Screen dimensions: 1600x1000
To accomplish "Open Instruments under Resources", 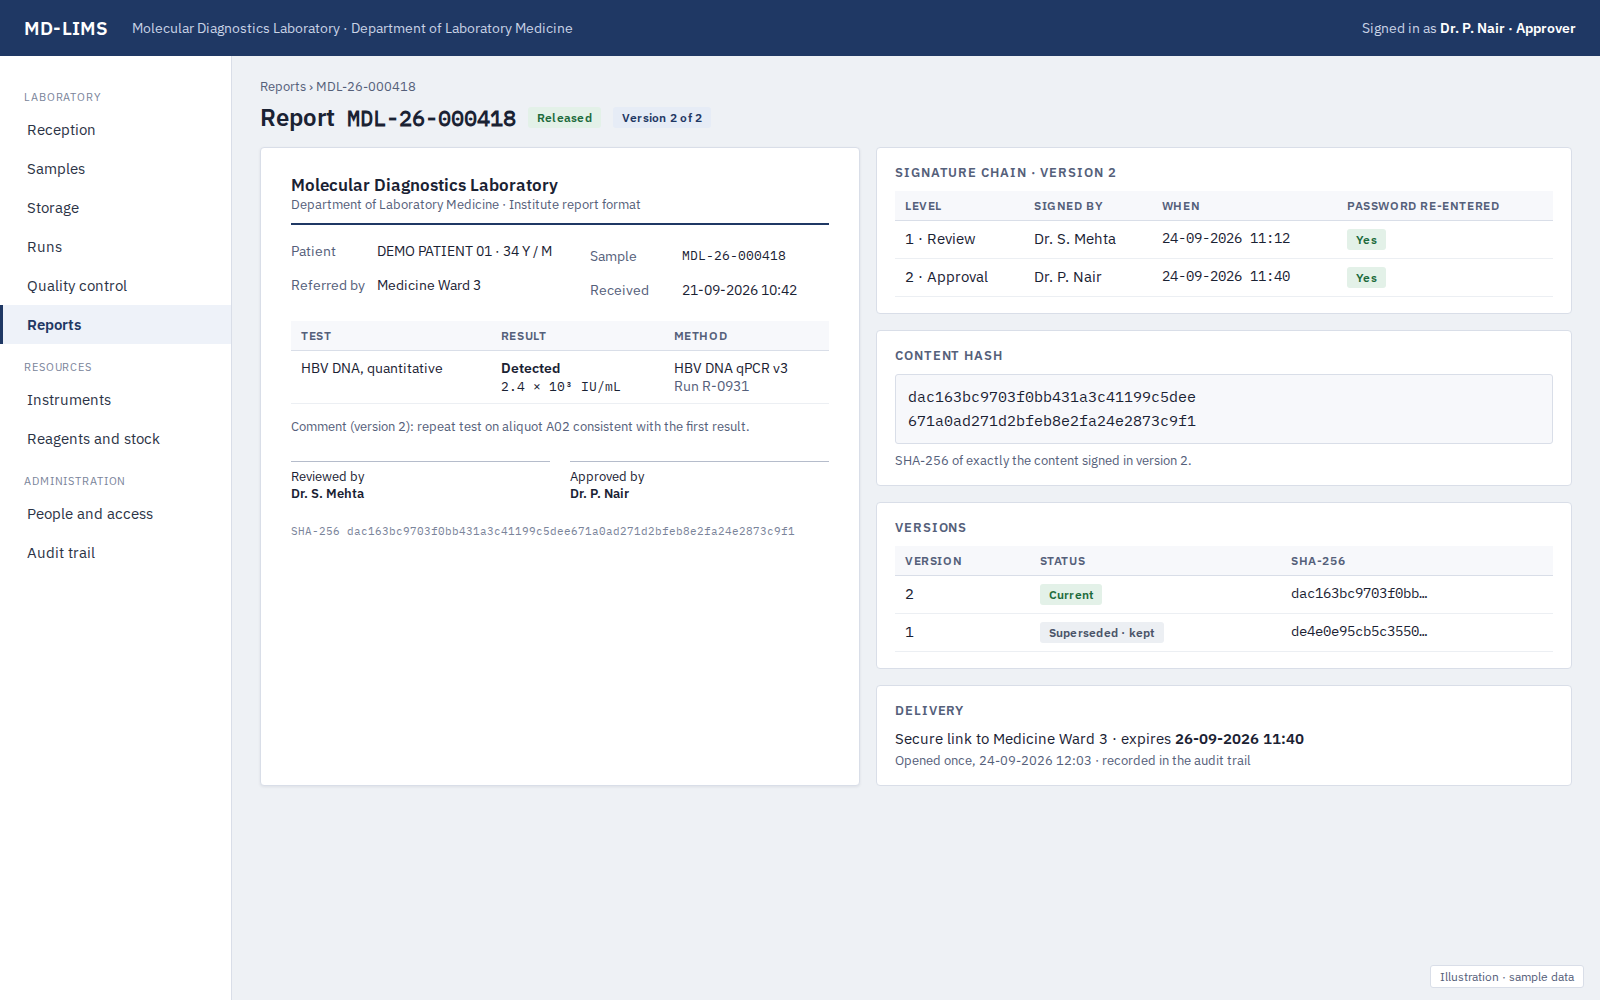I will (115, 400).
